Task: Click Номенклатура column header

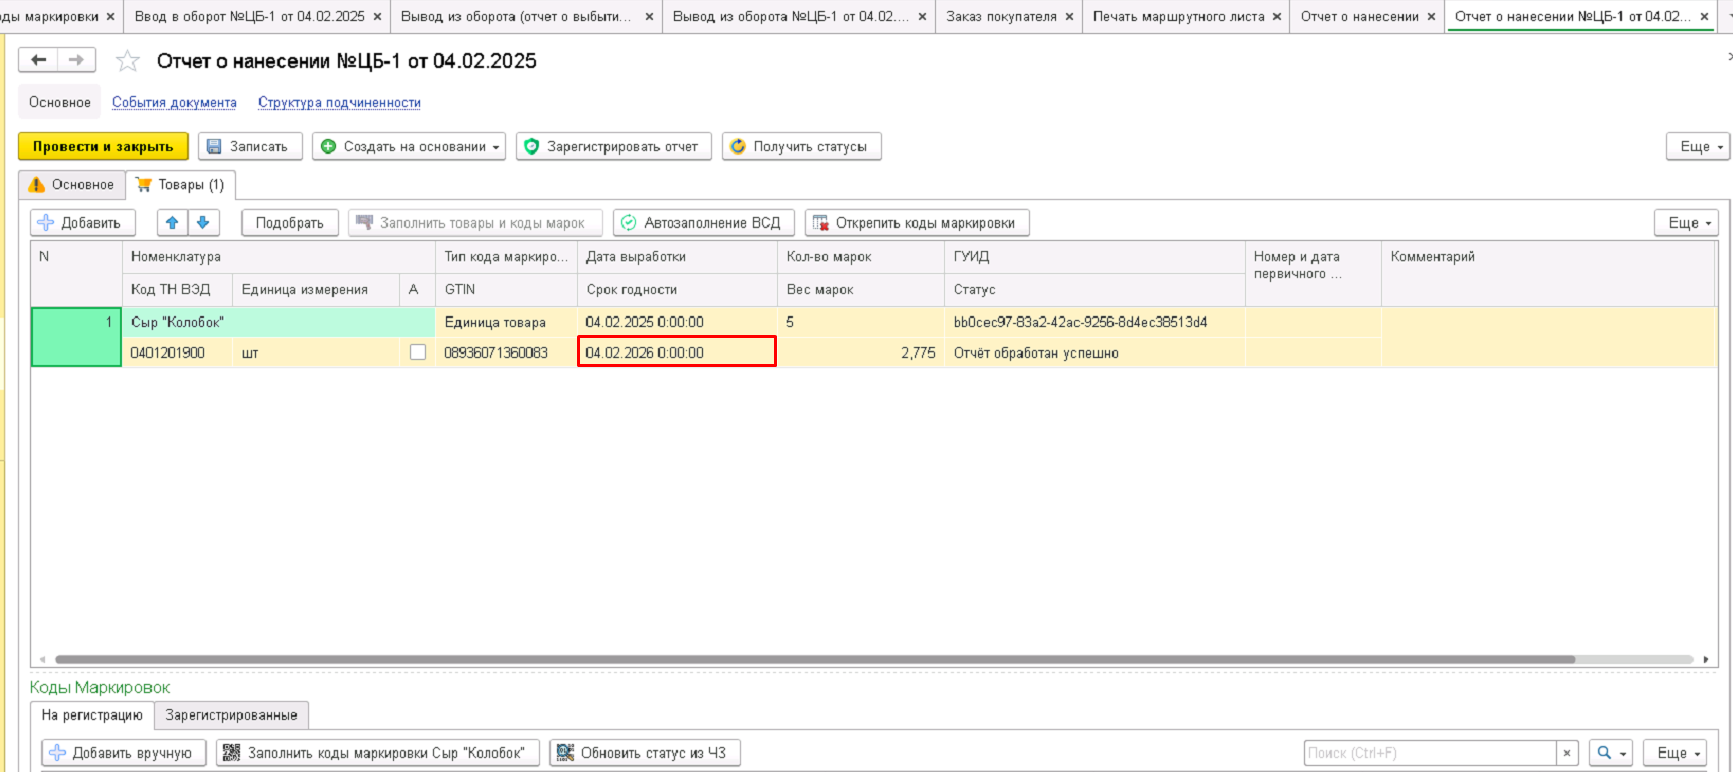Action: (x=279, y=257)
